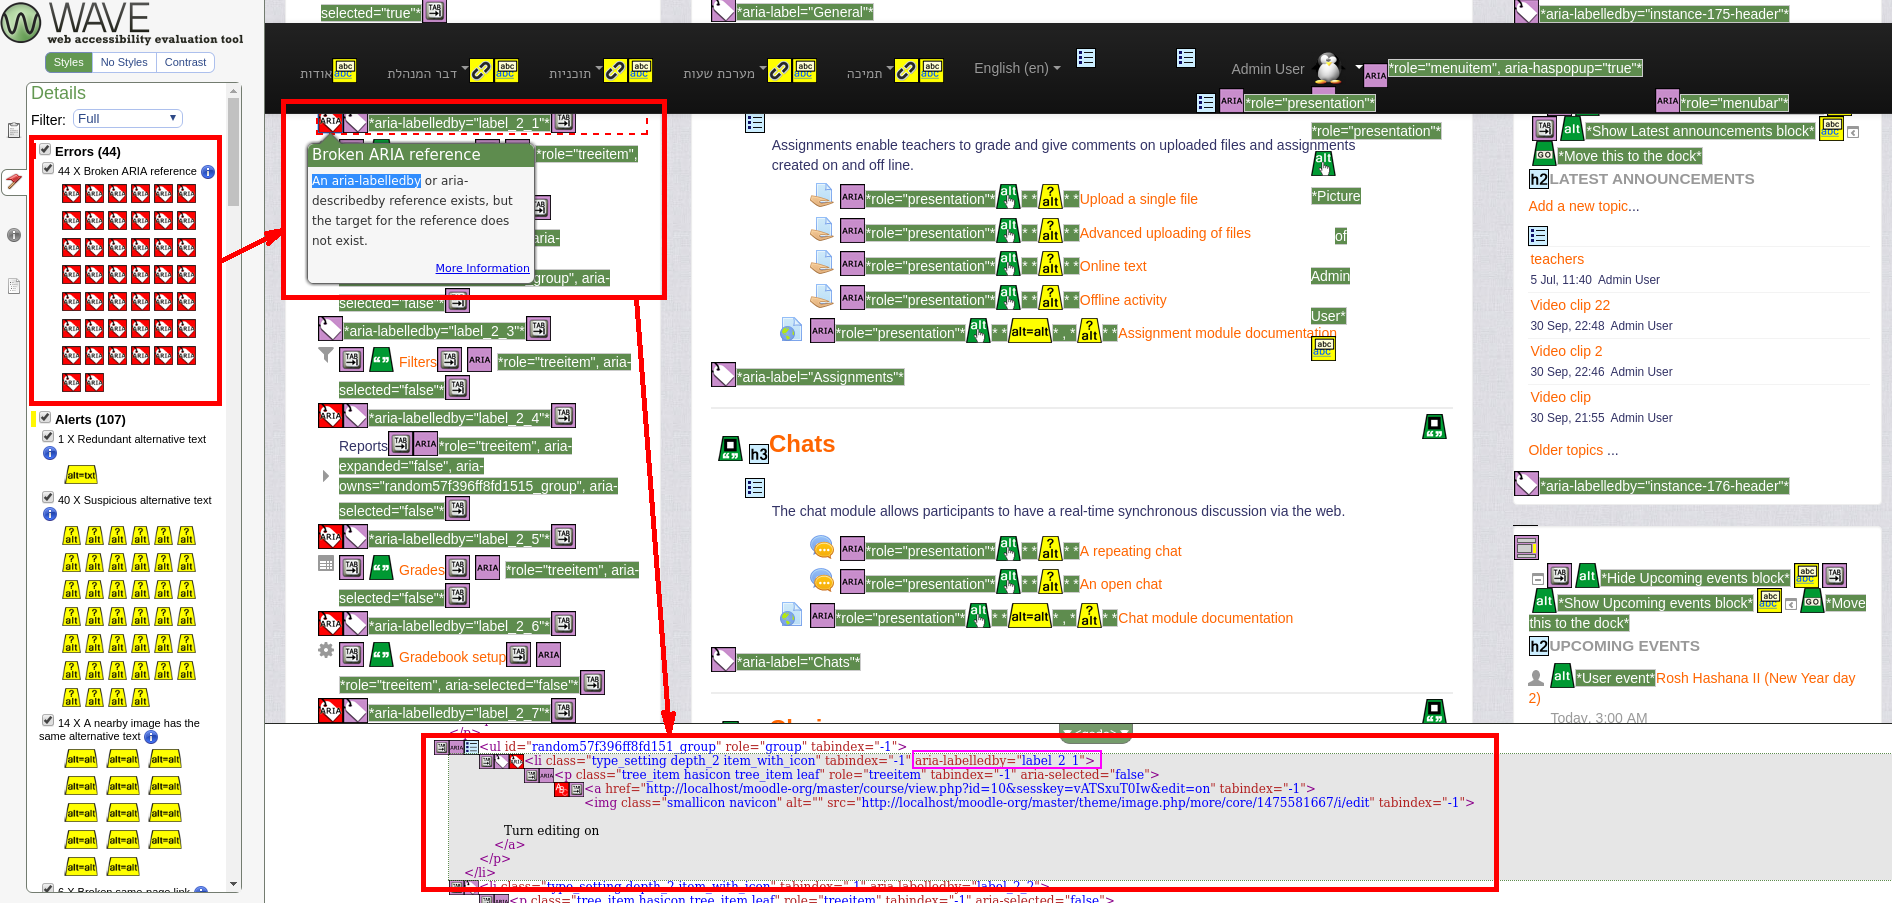Click the funnel icon beside Filters
The image size is (1892, 903).
click(326, 354)
